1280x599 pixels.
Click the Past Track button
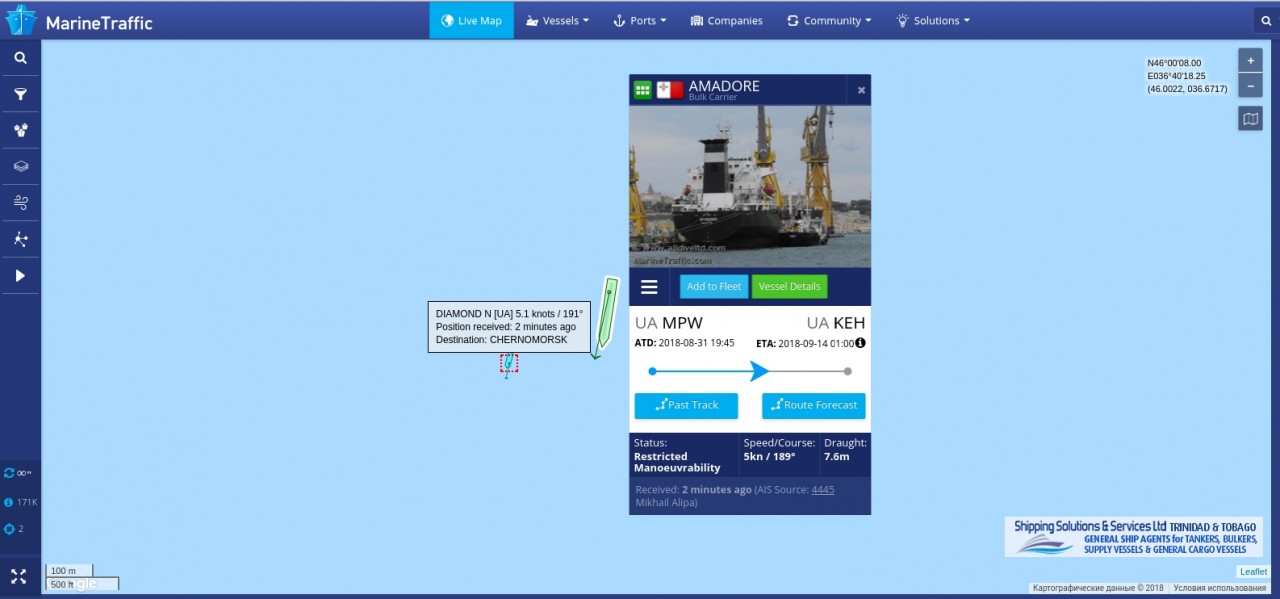pos(686,405)
